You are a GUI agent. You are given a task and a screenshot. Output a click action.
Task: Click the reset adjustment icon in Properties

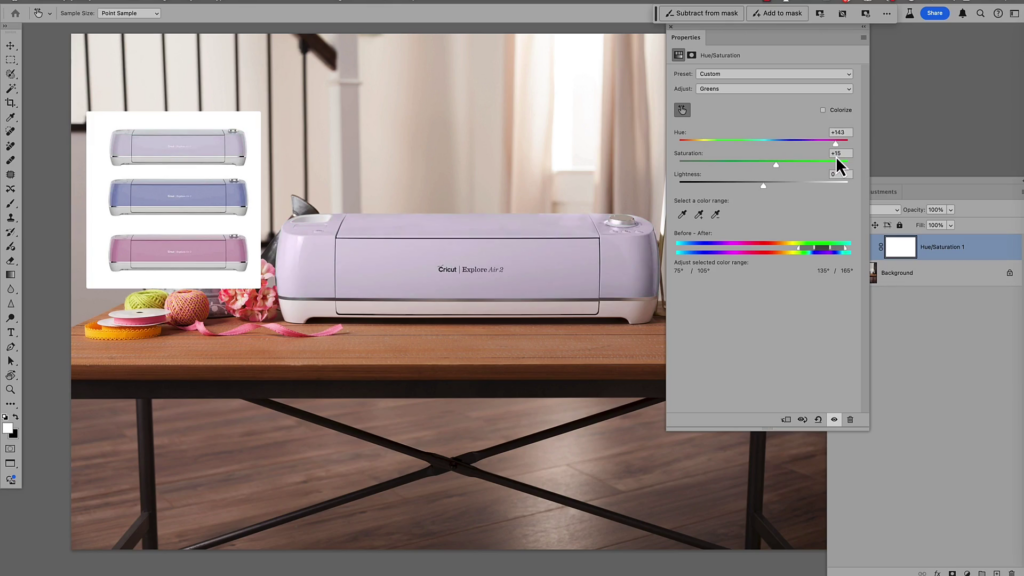click(818, 420)
